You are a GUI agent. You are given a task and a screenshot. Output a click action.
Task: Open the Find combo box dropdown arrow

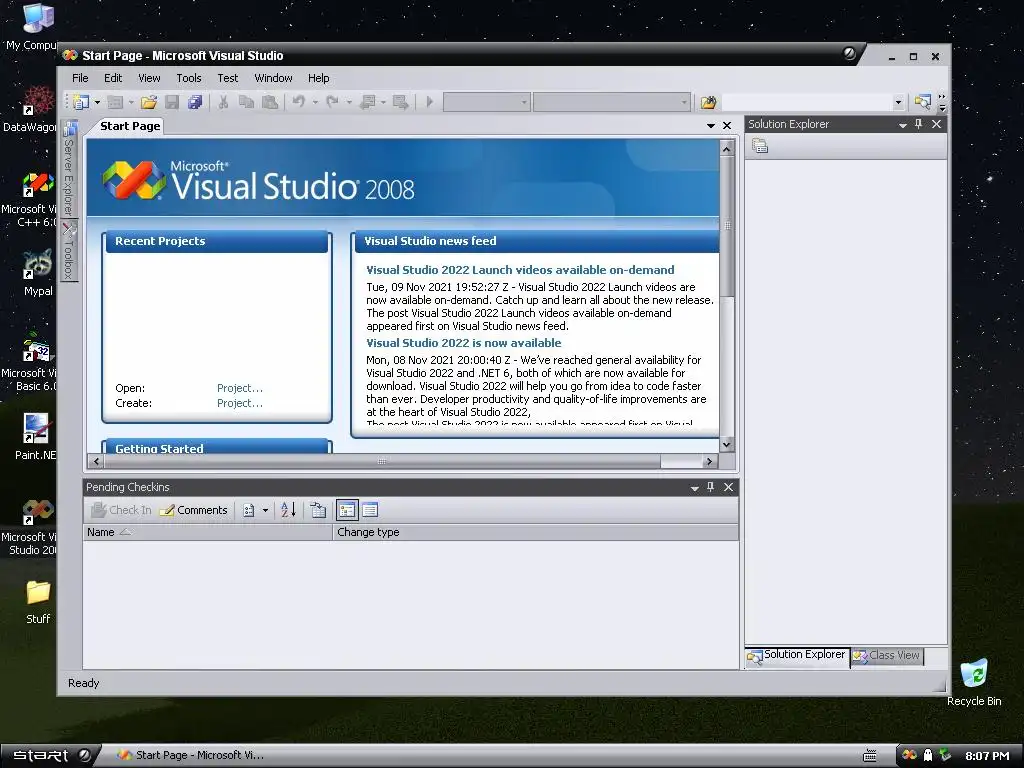click(899, 102)
